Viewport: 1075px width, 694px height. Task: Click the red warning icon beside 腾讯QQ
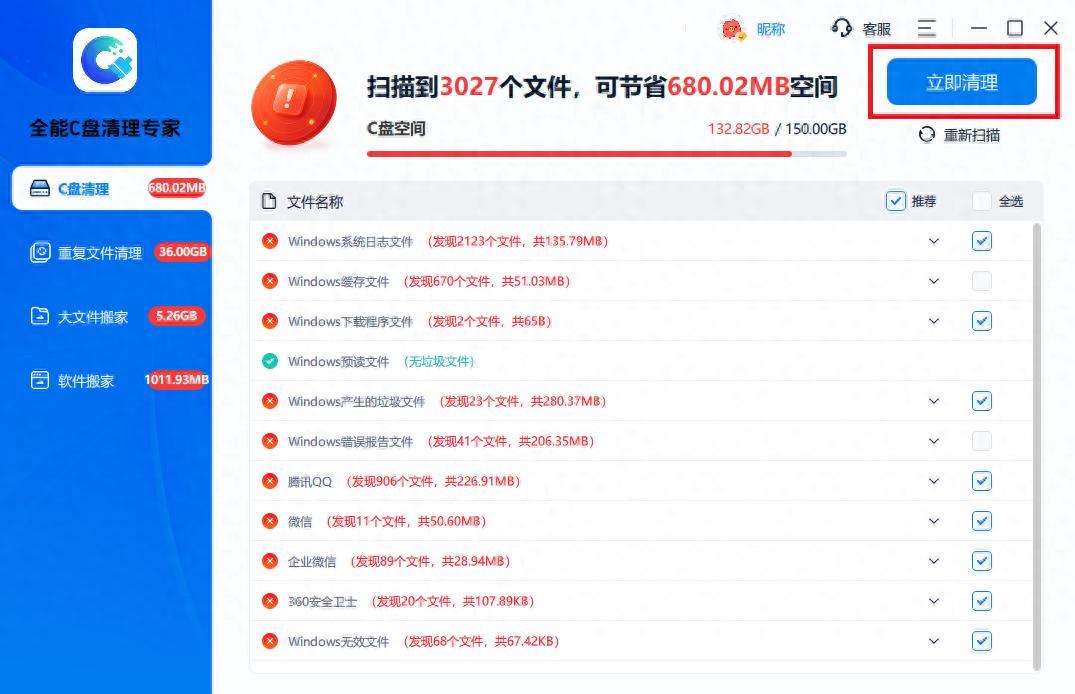pyautogui.click(x=270, y=481)
